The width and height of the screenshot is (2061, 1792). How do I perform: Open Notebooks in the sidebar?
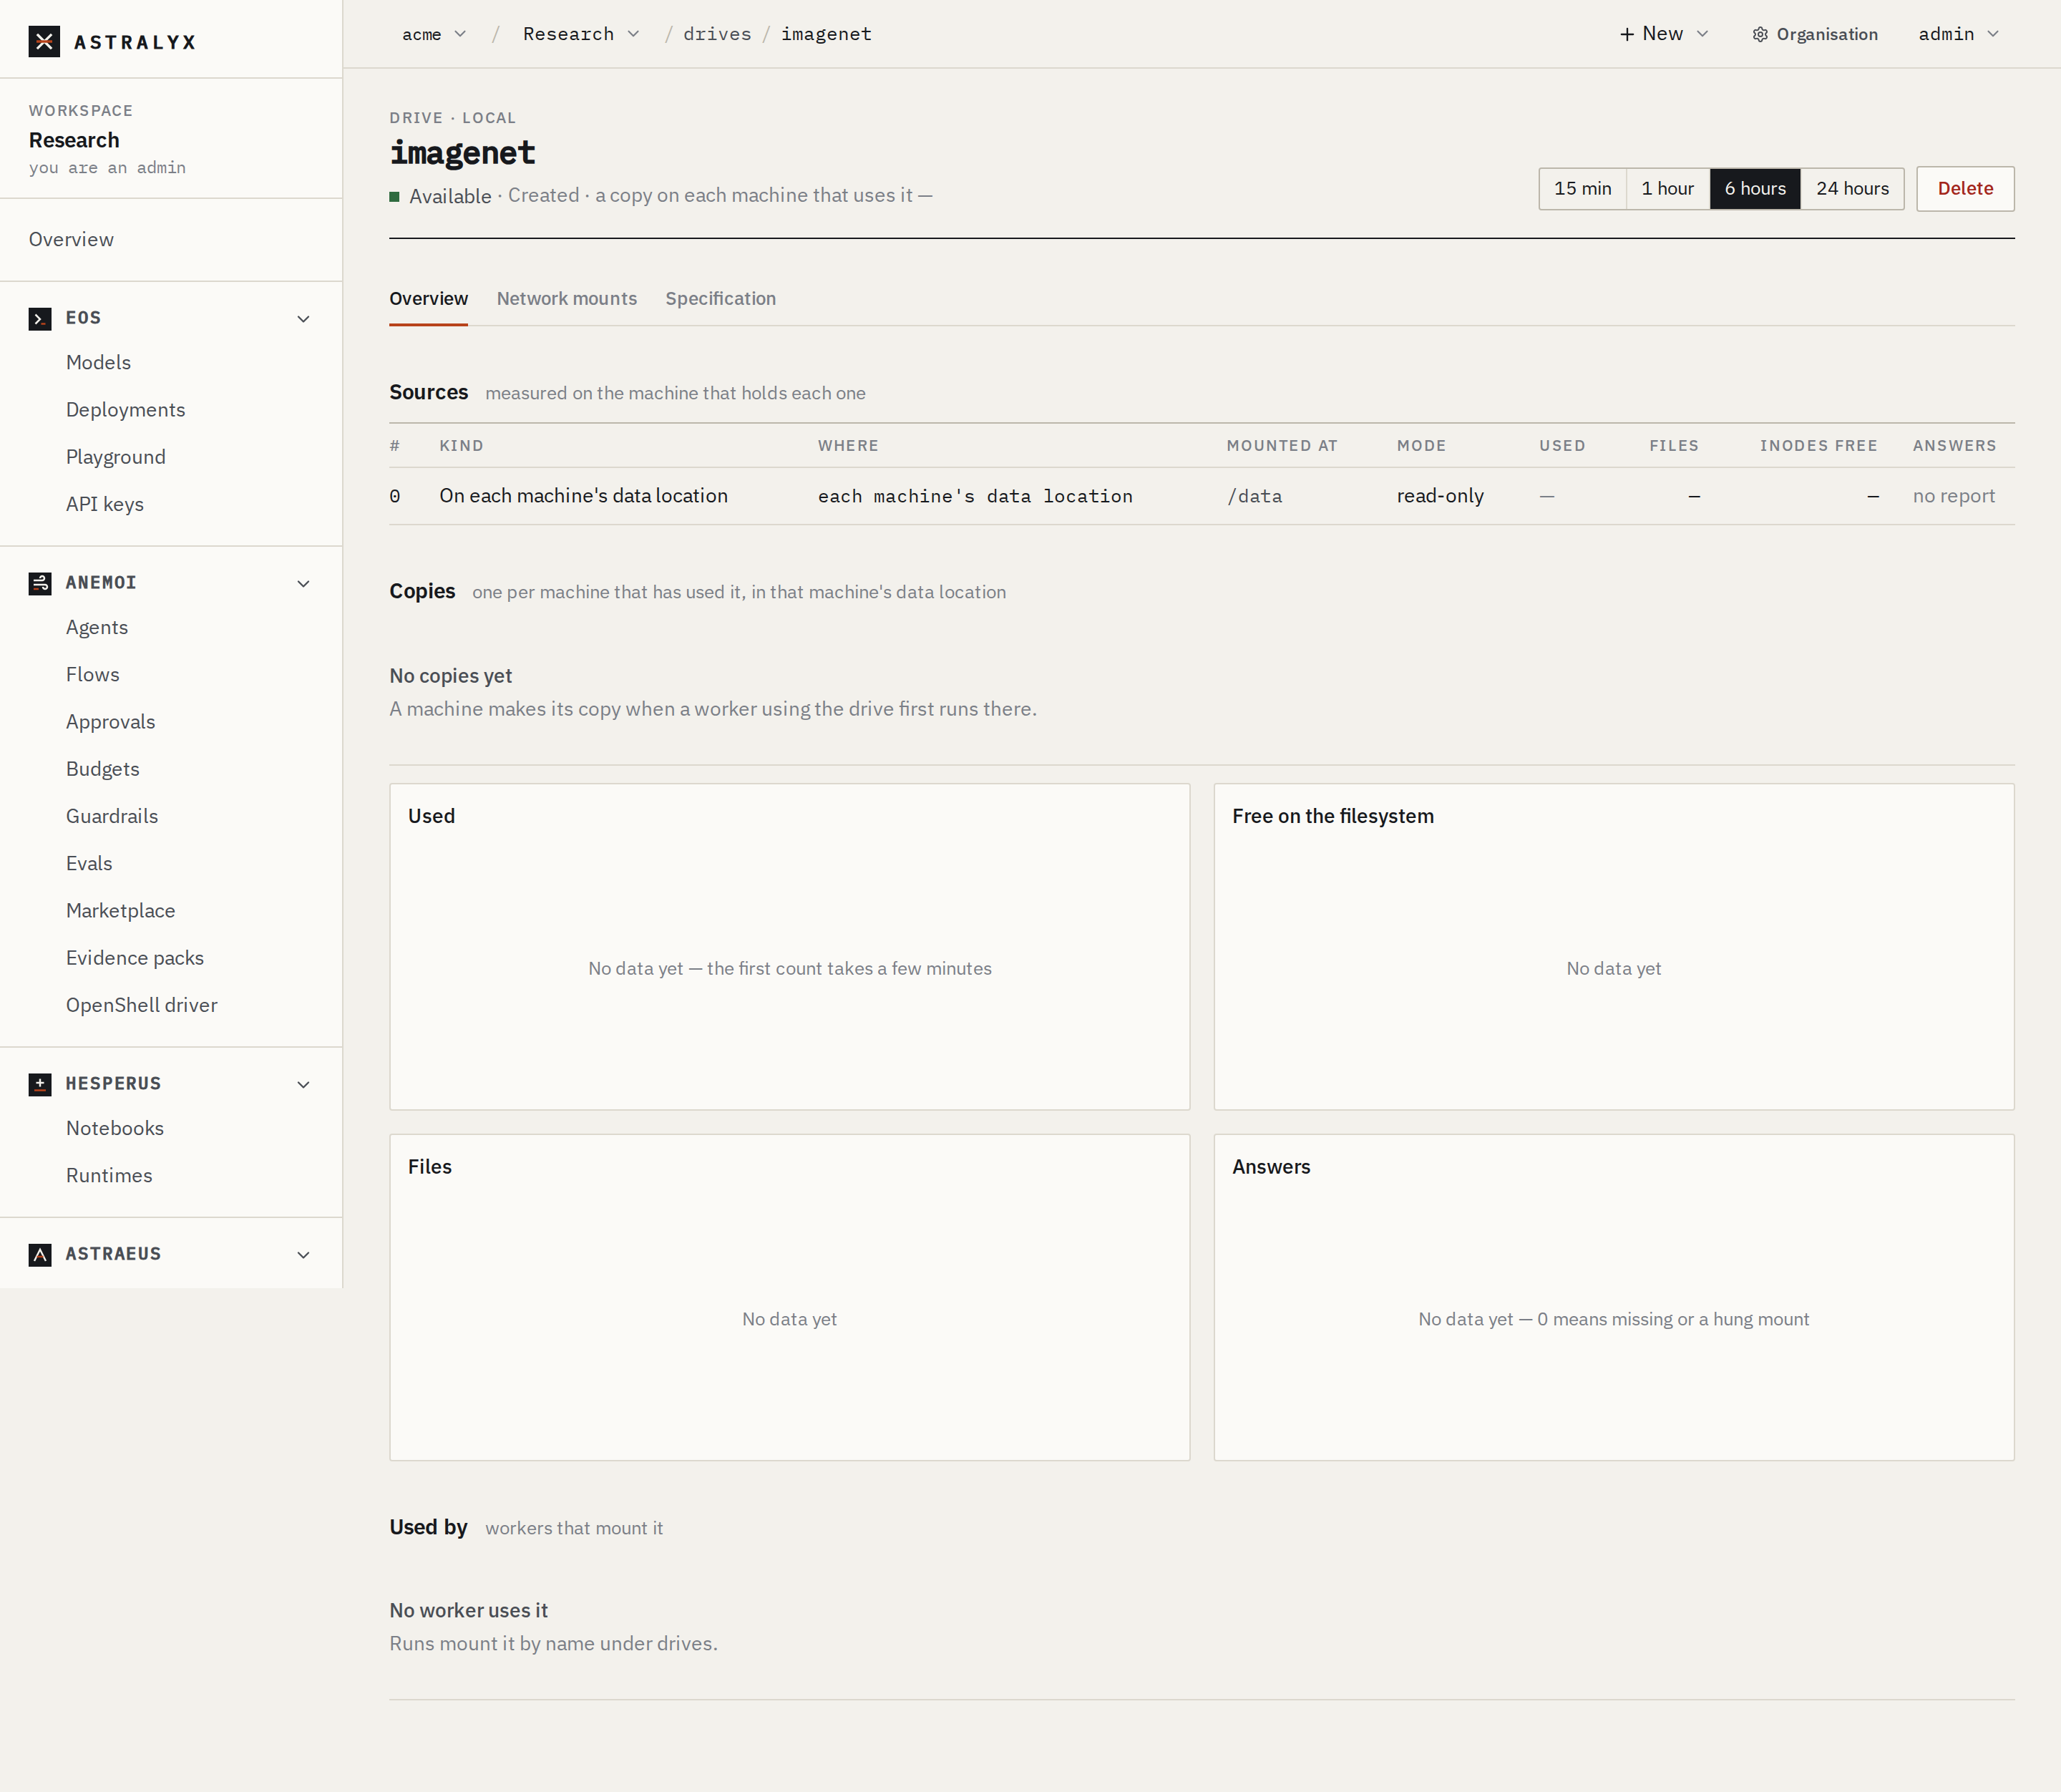pos(115,1128)
